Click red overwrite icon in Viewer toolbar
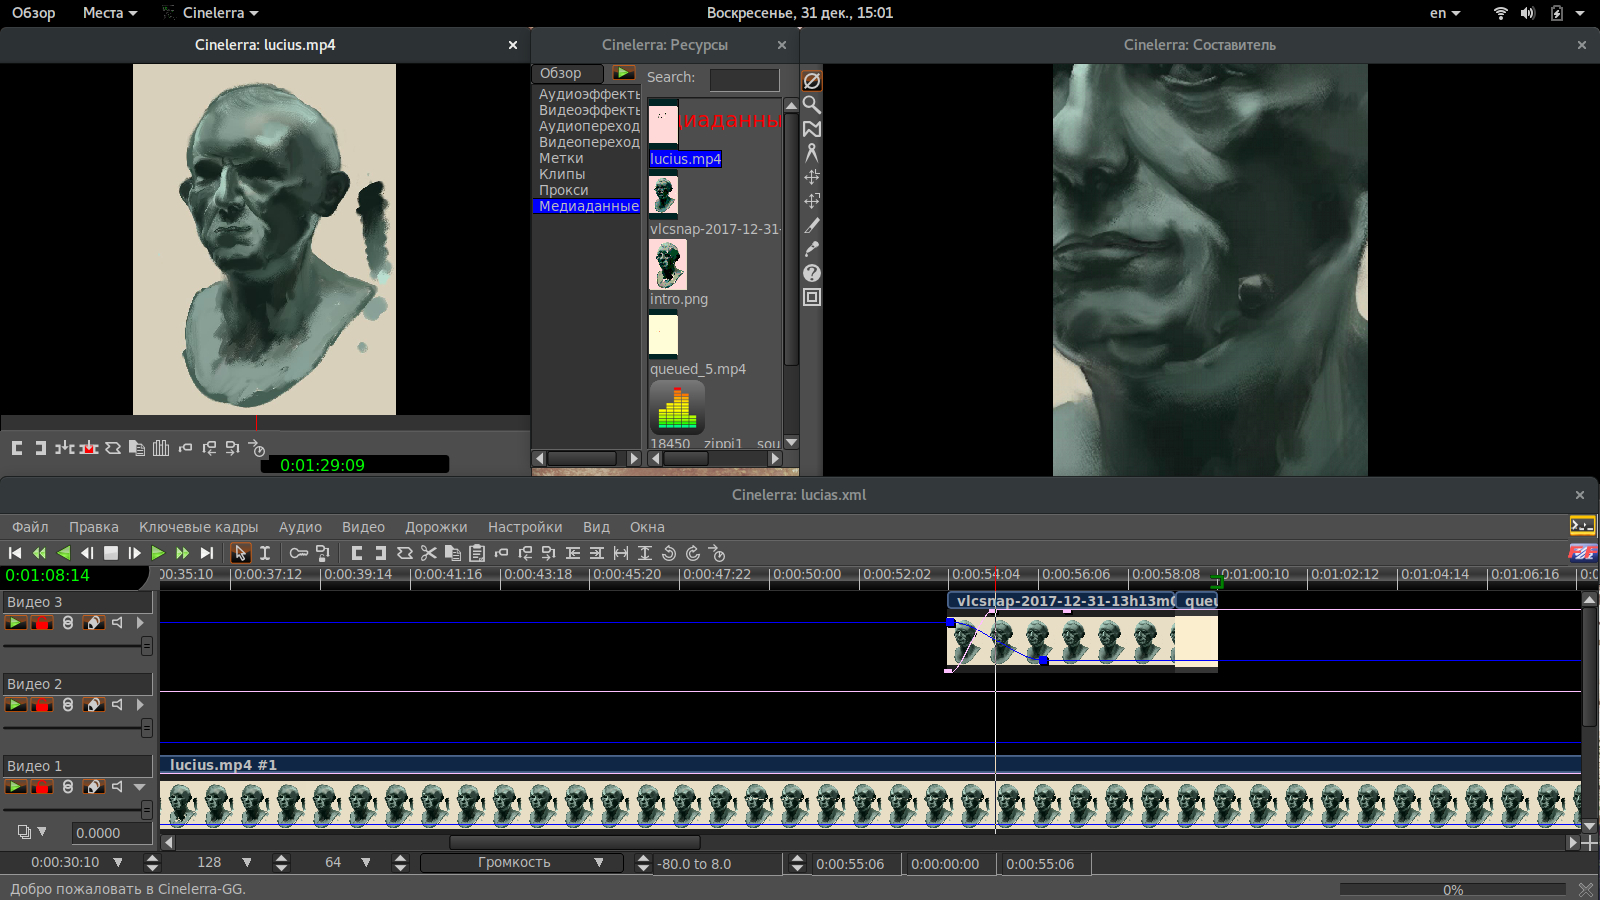Screen dimensions: 1600x900 click(x=89, y=448)
